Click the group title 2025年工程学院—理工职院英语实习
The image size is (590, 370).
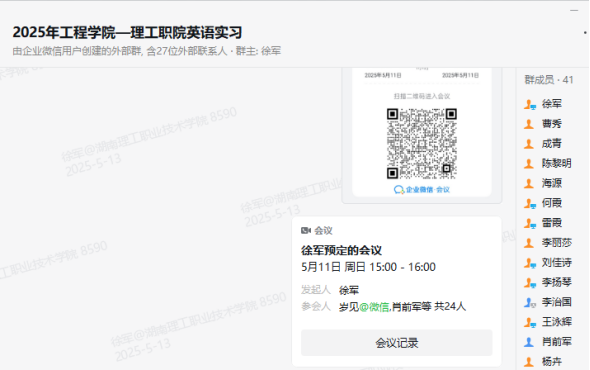coord(127,32)
